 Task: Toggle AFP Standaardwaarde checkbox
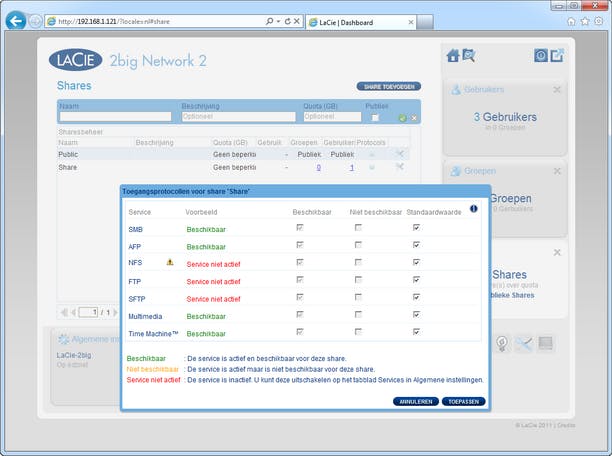[x=416, y=245]
